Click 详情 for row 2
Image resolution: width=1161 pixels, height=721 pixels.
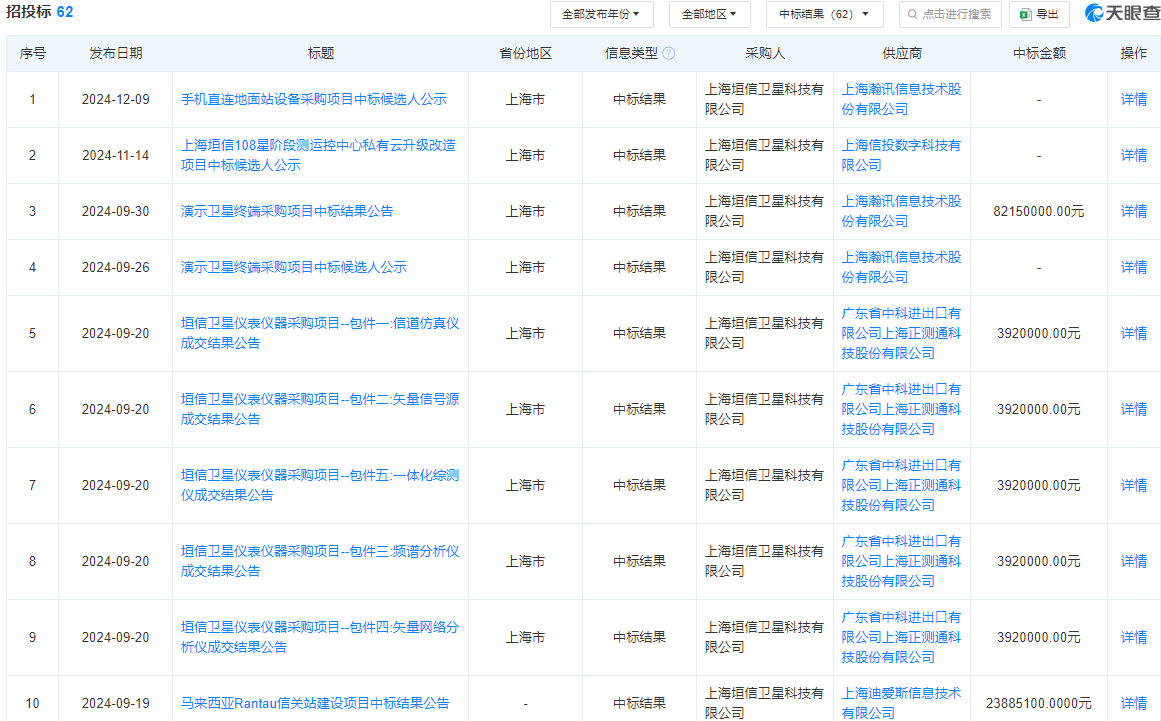click(1134, 155)
